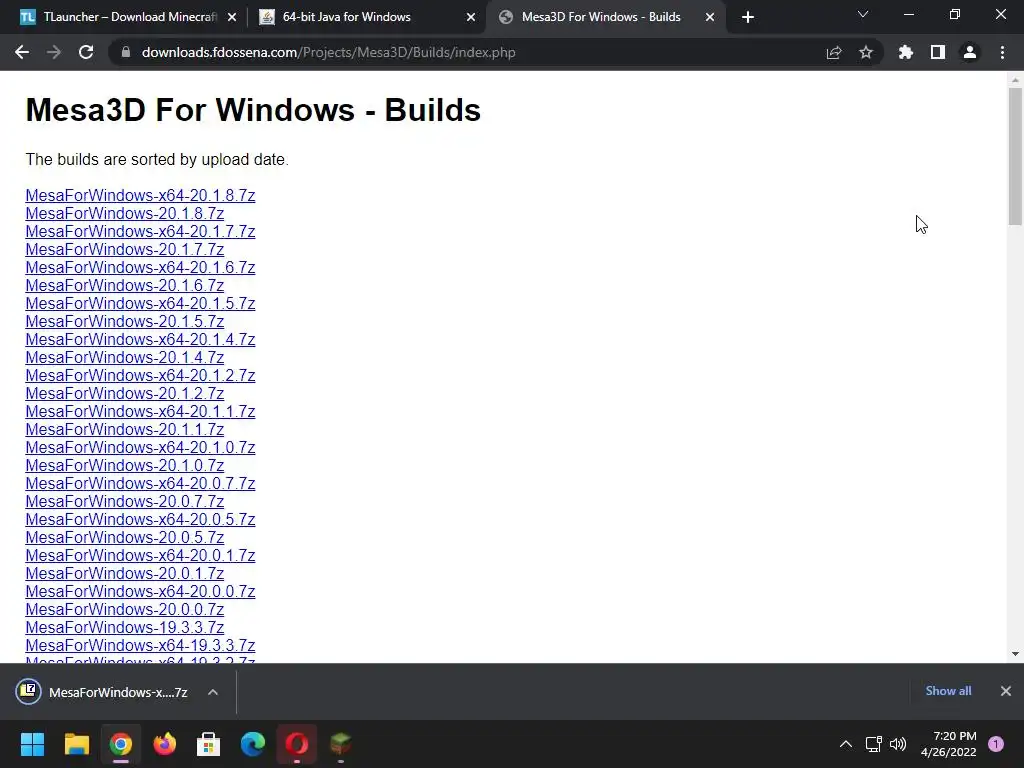Screen dimensions: 1024x768
Task: Fetch the MesaForWindows-20.0.0.7z build
Action: [125, 609]
